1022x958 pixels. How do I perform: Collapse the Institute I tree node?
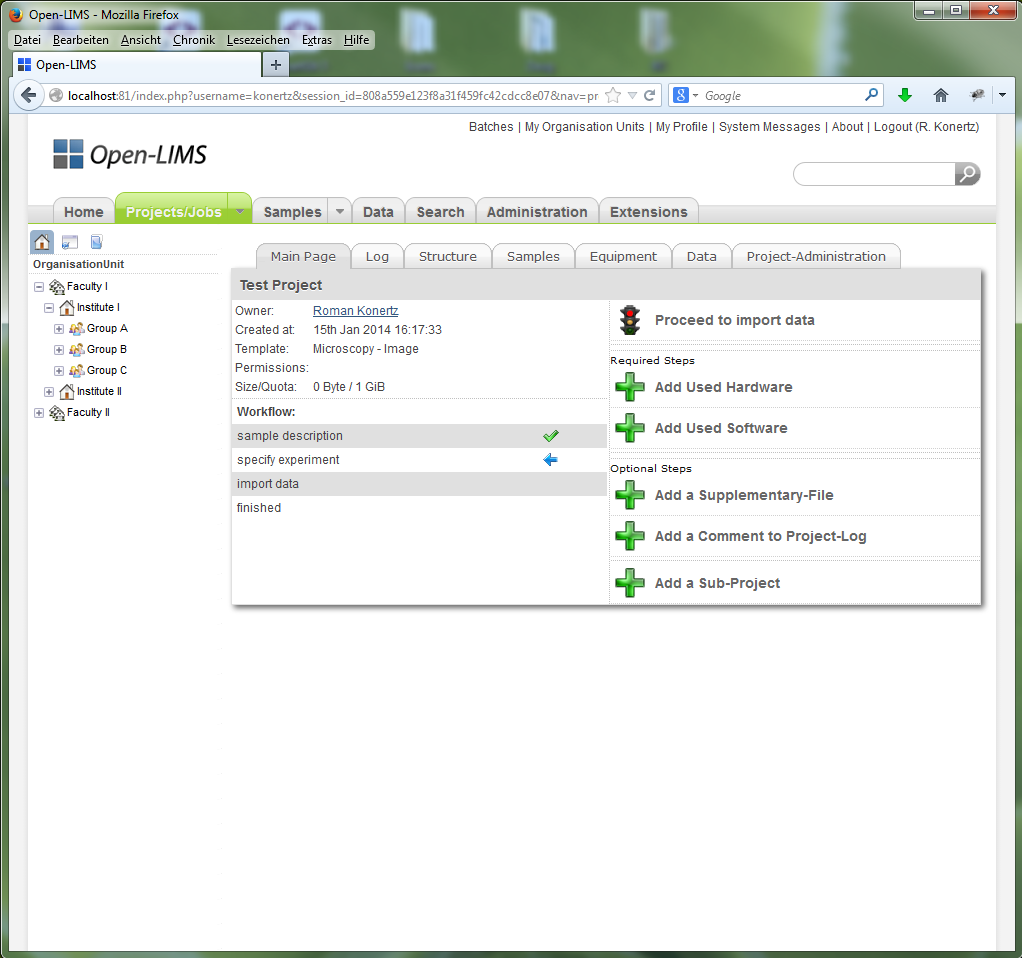tap(48, 307)
